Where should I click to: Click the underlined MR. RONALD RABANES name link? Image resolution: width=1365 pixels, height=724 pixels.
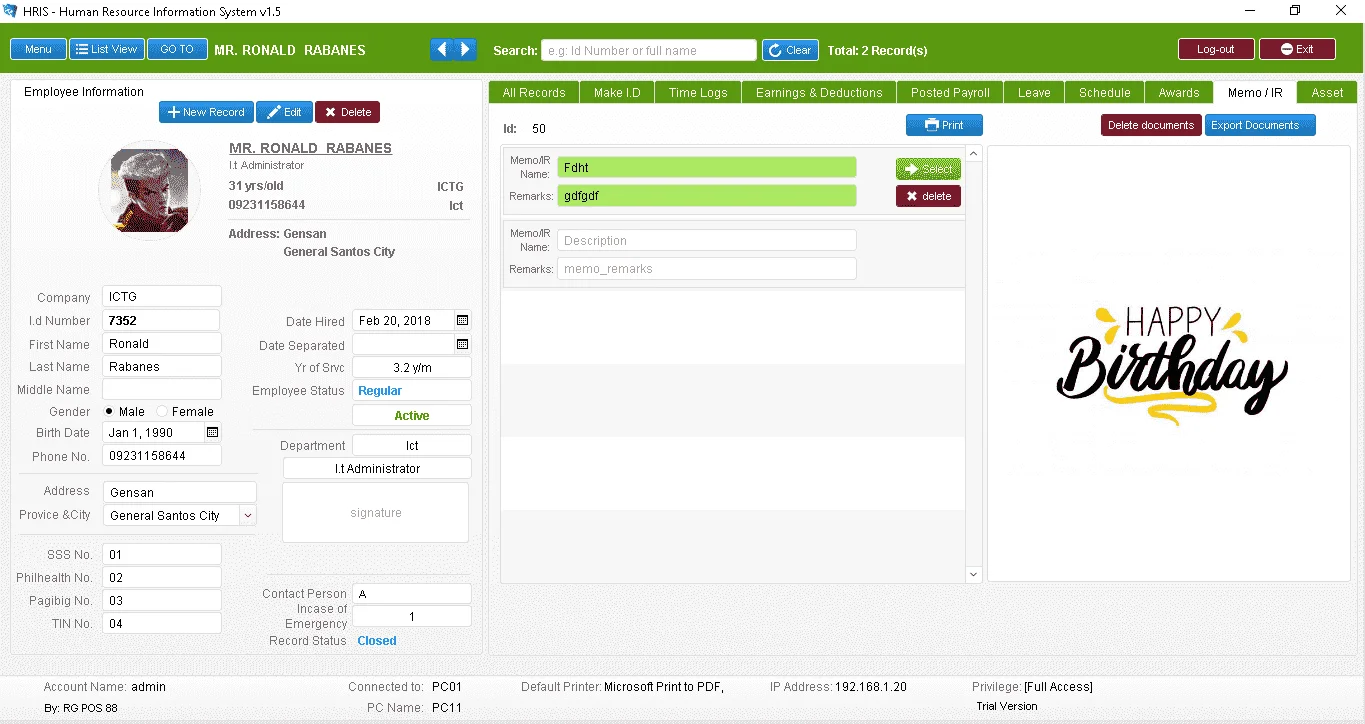[310, 148]
